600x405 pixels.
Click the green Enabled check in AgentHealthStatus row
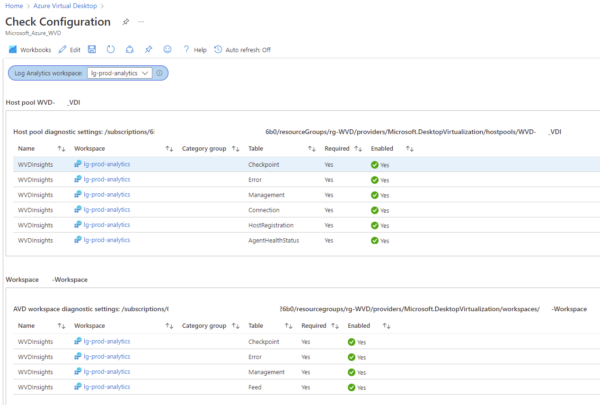pyautogui.click(x=375, y=240)
